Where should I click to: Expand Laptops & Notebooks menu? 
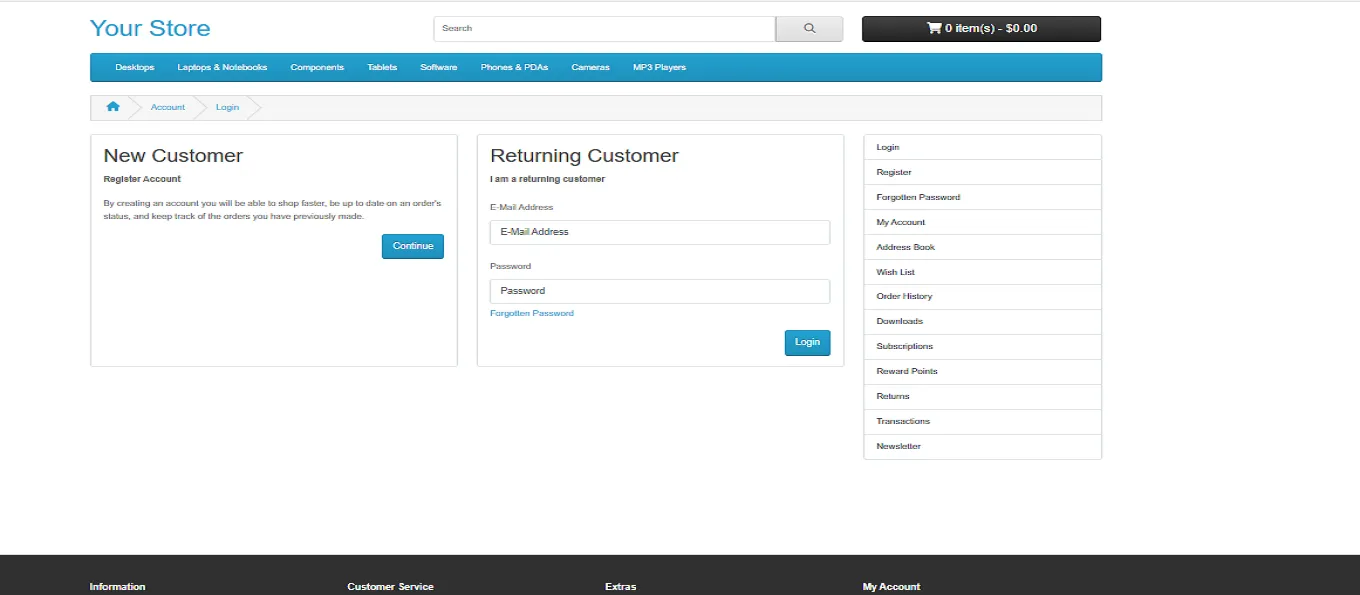click(222, 67)
